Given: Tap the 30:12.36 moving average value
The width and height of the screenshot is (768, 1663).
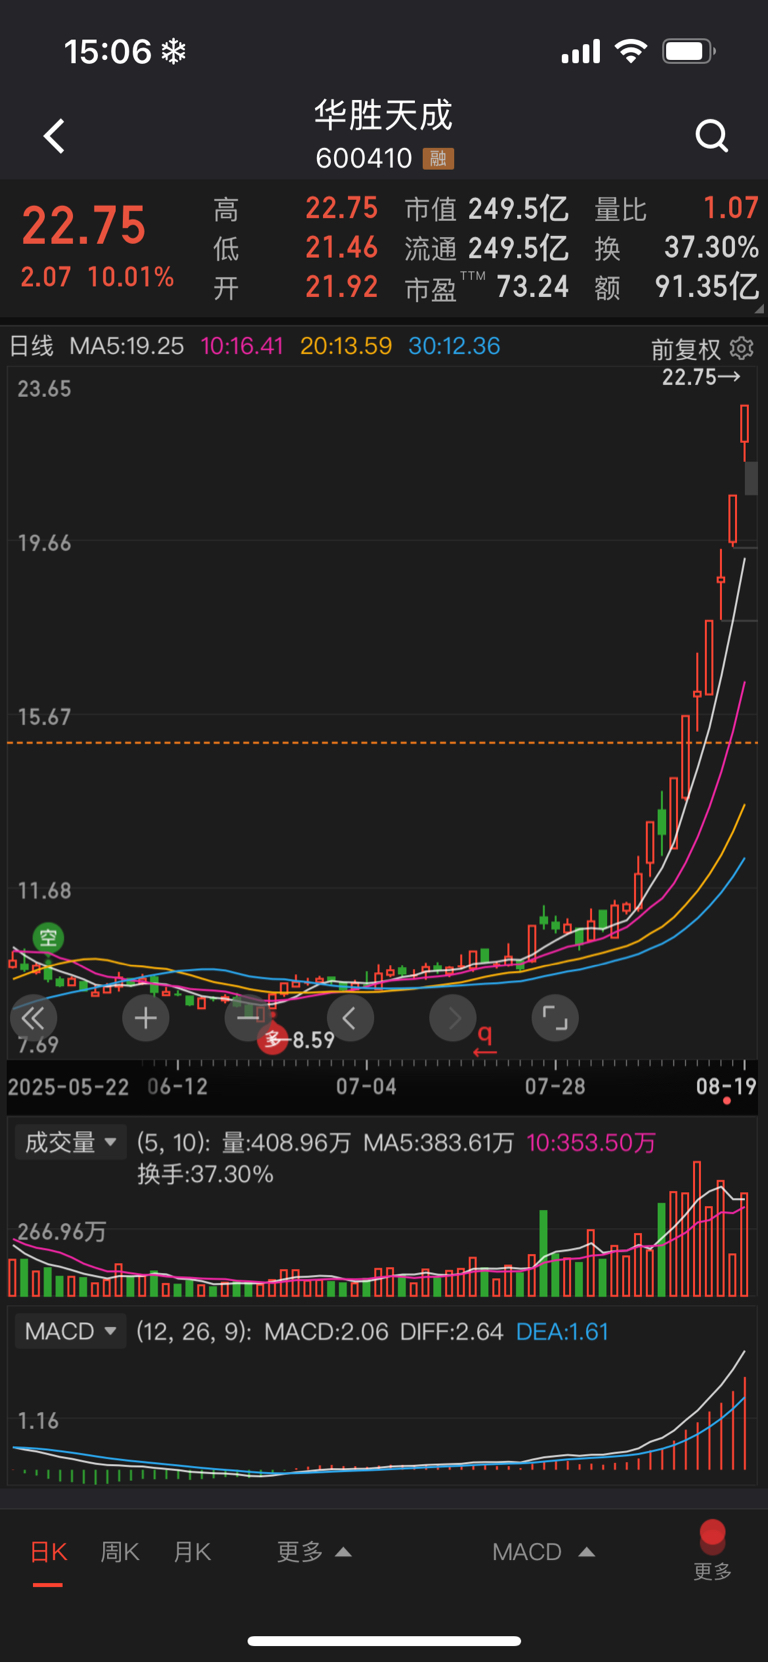Looking at the screenshot, I should click(454, 346).
